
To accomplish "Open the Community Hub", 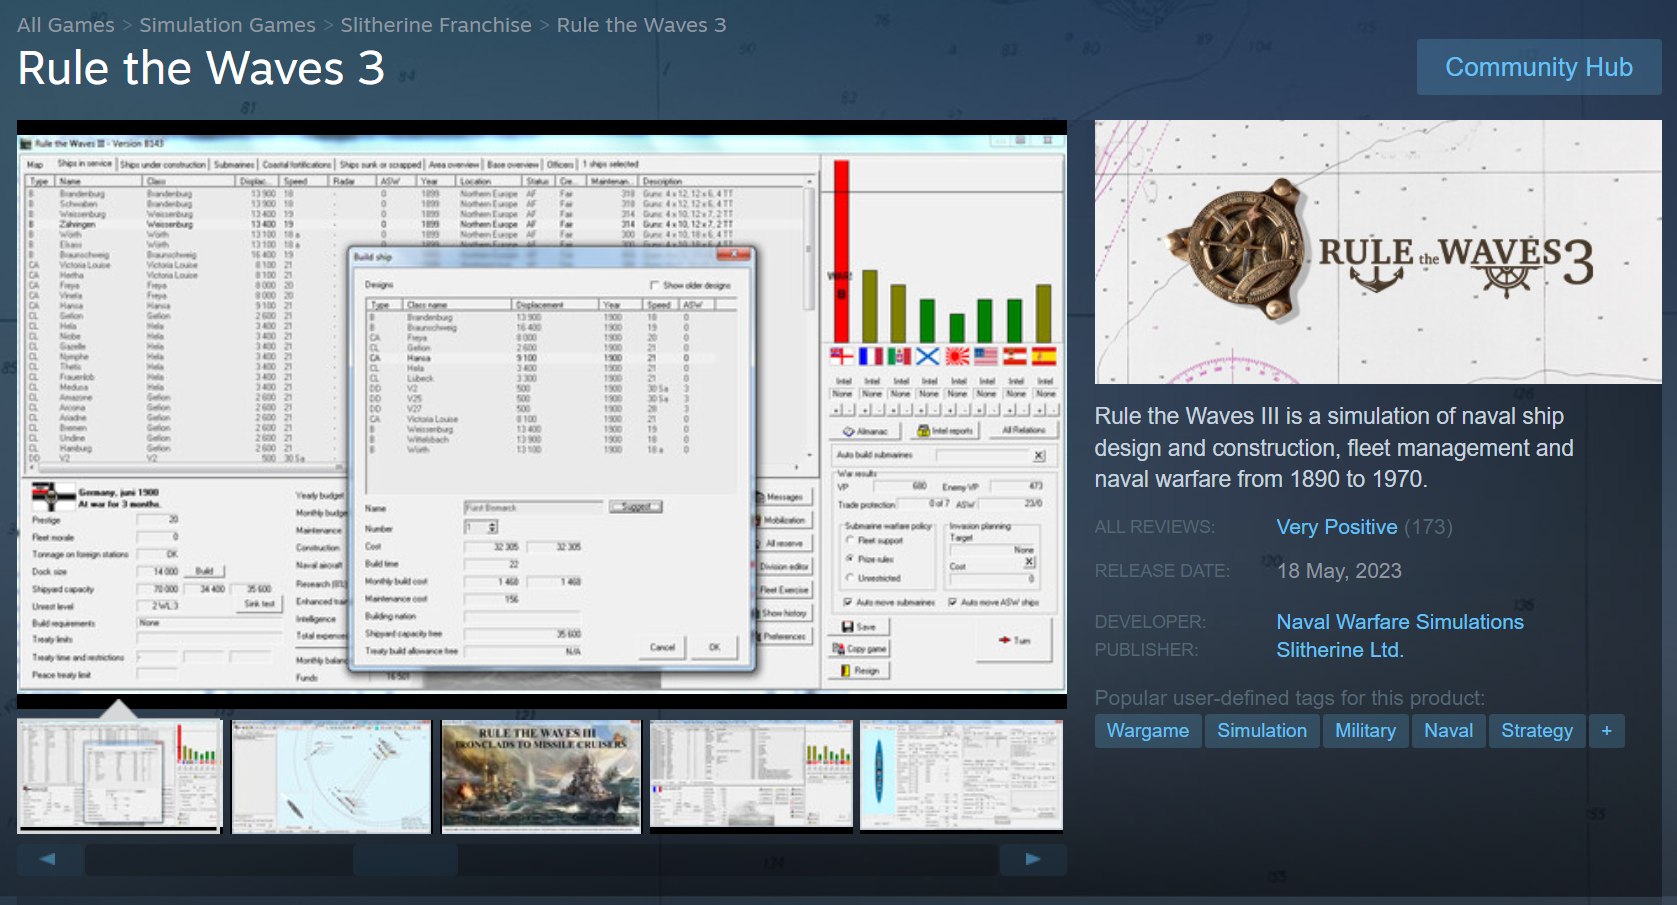I will tap(1539, 67).
